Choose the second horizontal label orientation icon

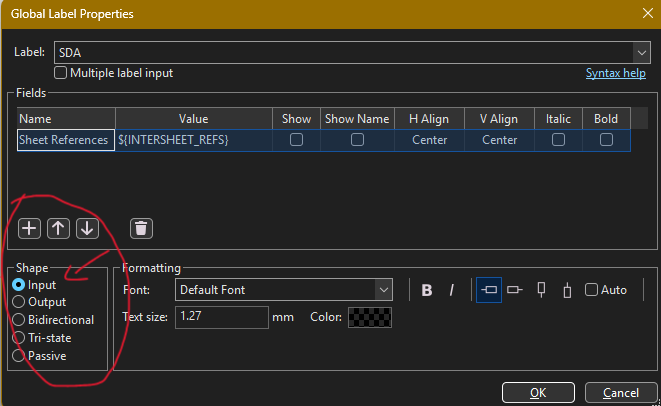(515, 290)
